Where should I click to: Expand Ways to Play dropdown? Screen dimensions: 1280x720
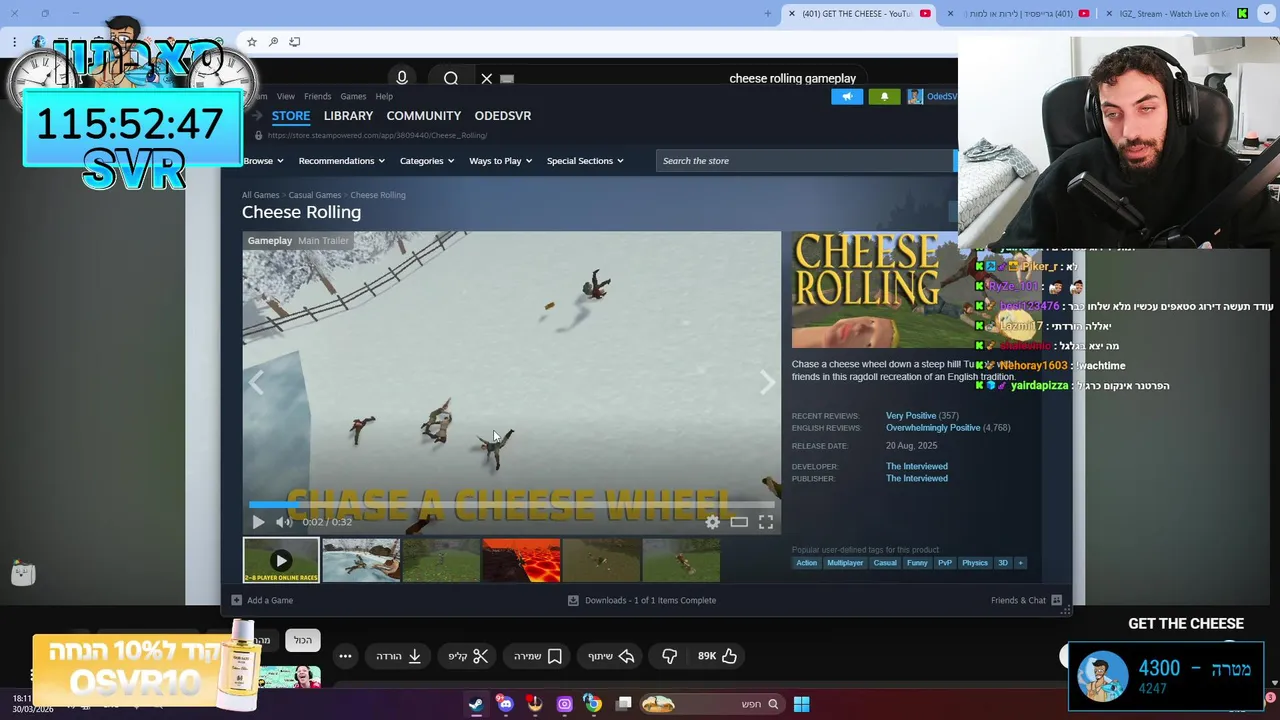(x=501, y=161)
